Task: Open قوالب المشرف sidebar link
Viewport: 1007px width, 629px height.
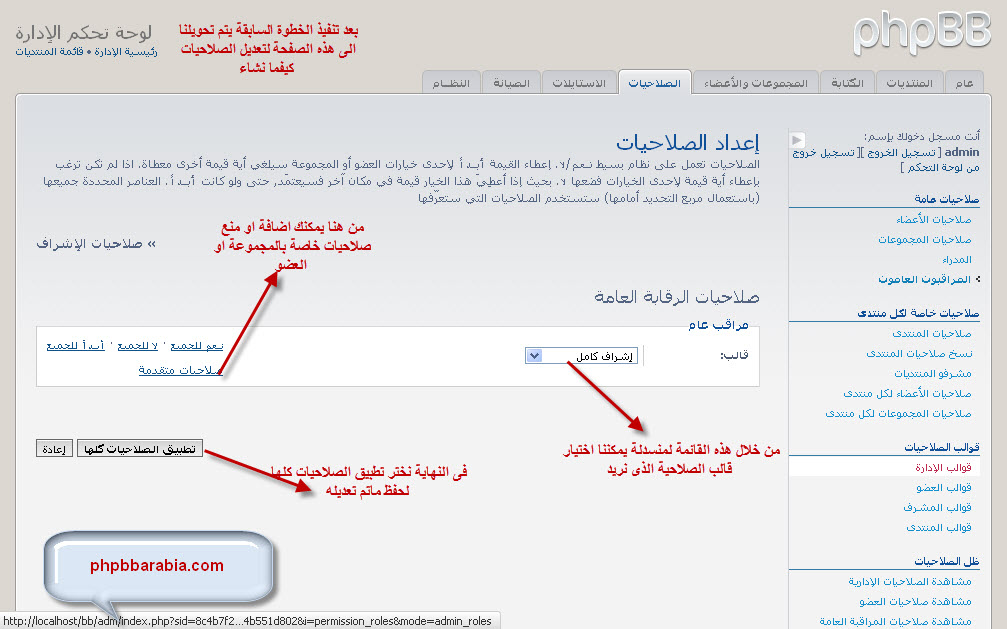Action: tap(938, 508)
